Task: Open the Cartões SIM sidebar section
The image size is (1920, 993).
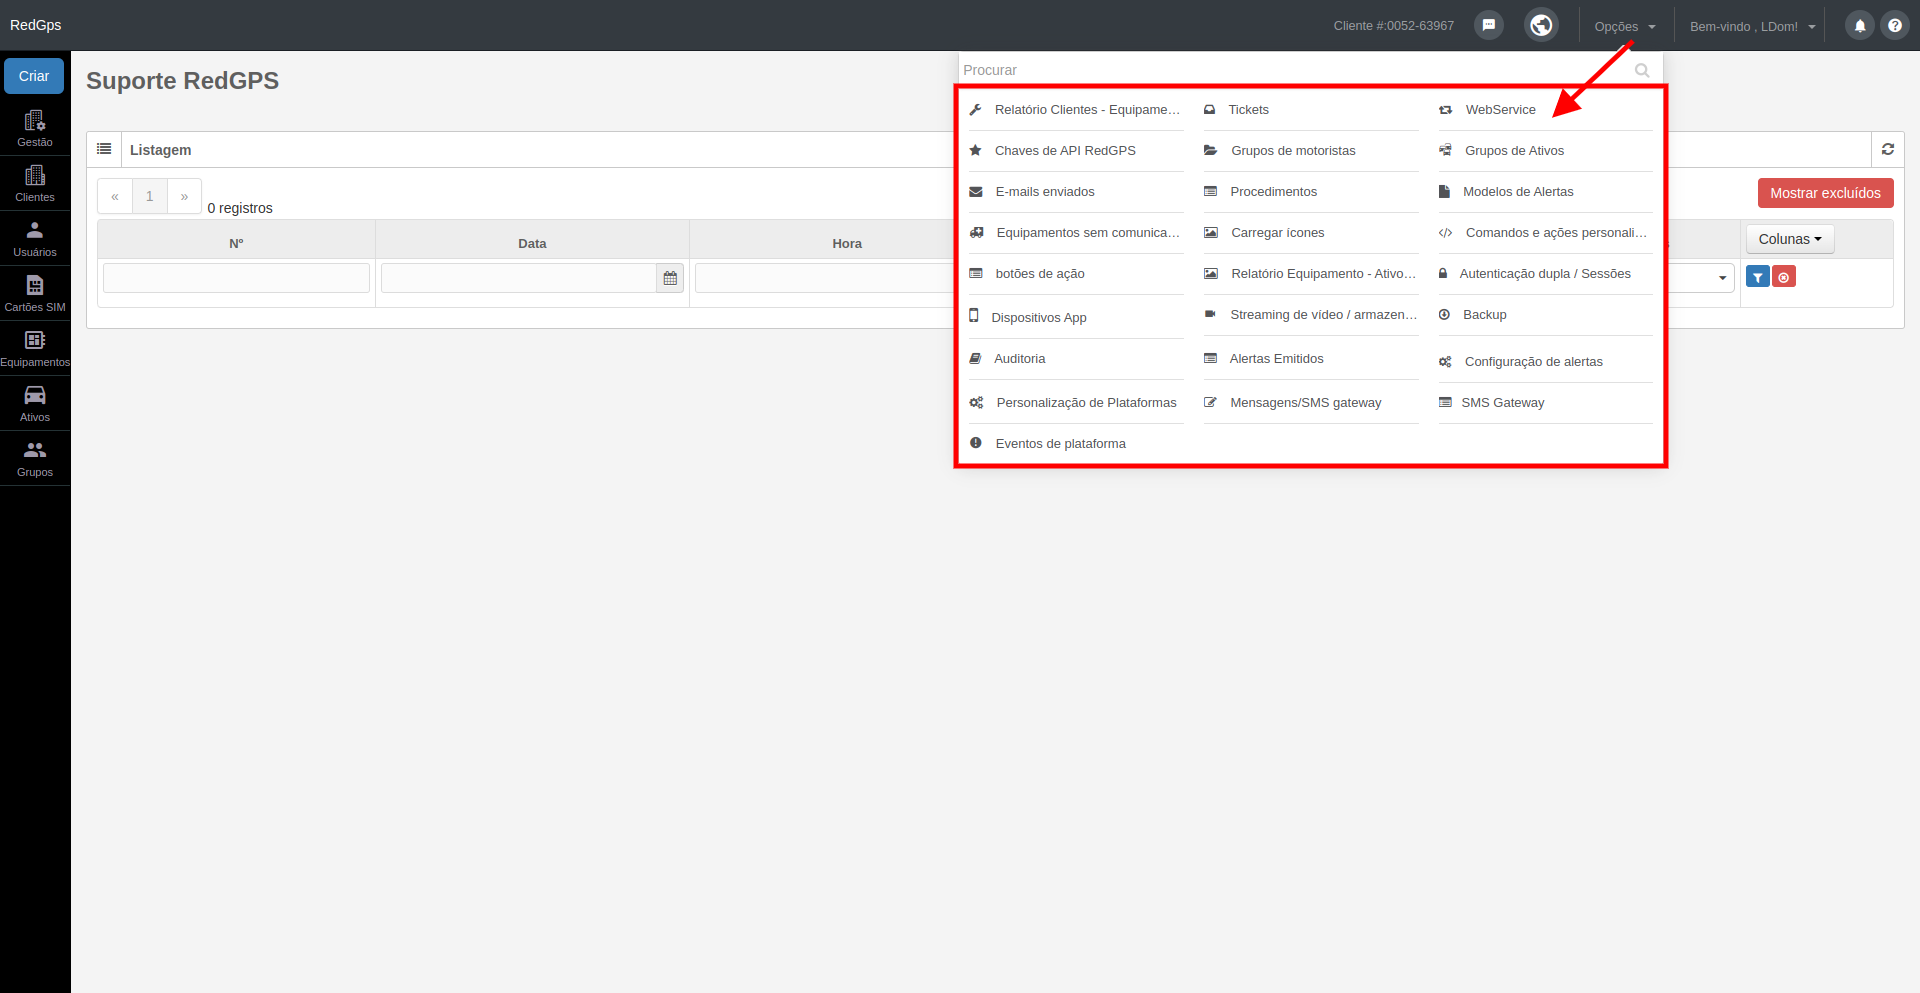Action: (35, 293)
